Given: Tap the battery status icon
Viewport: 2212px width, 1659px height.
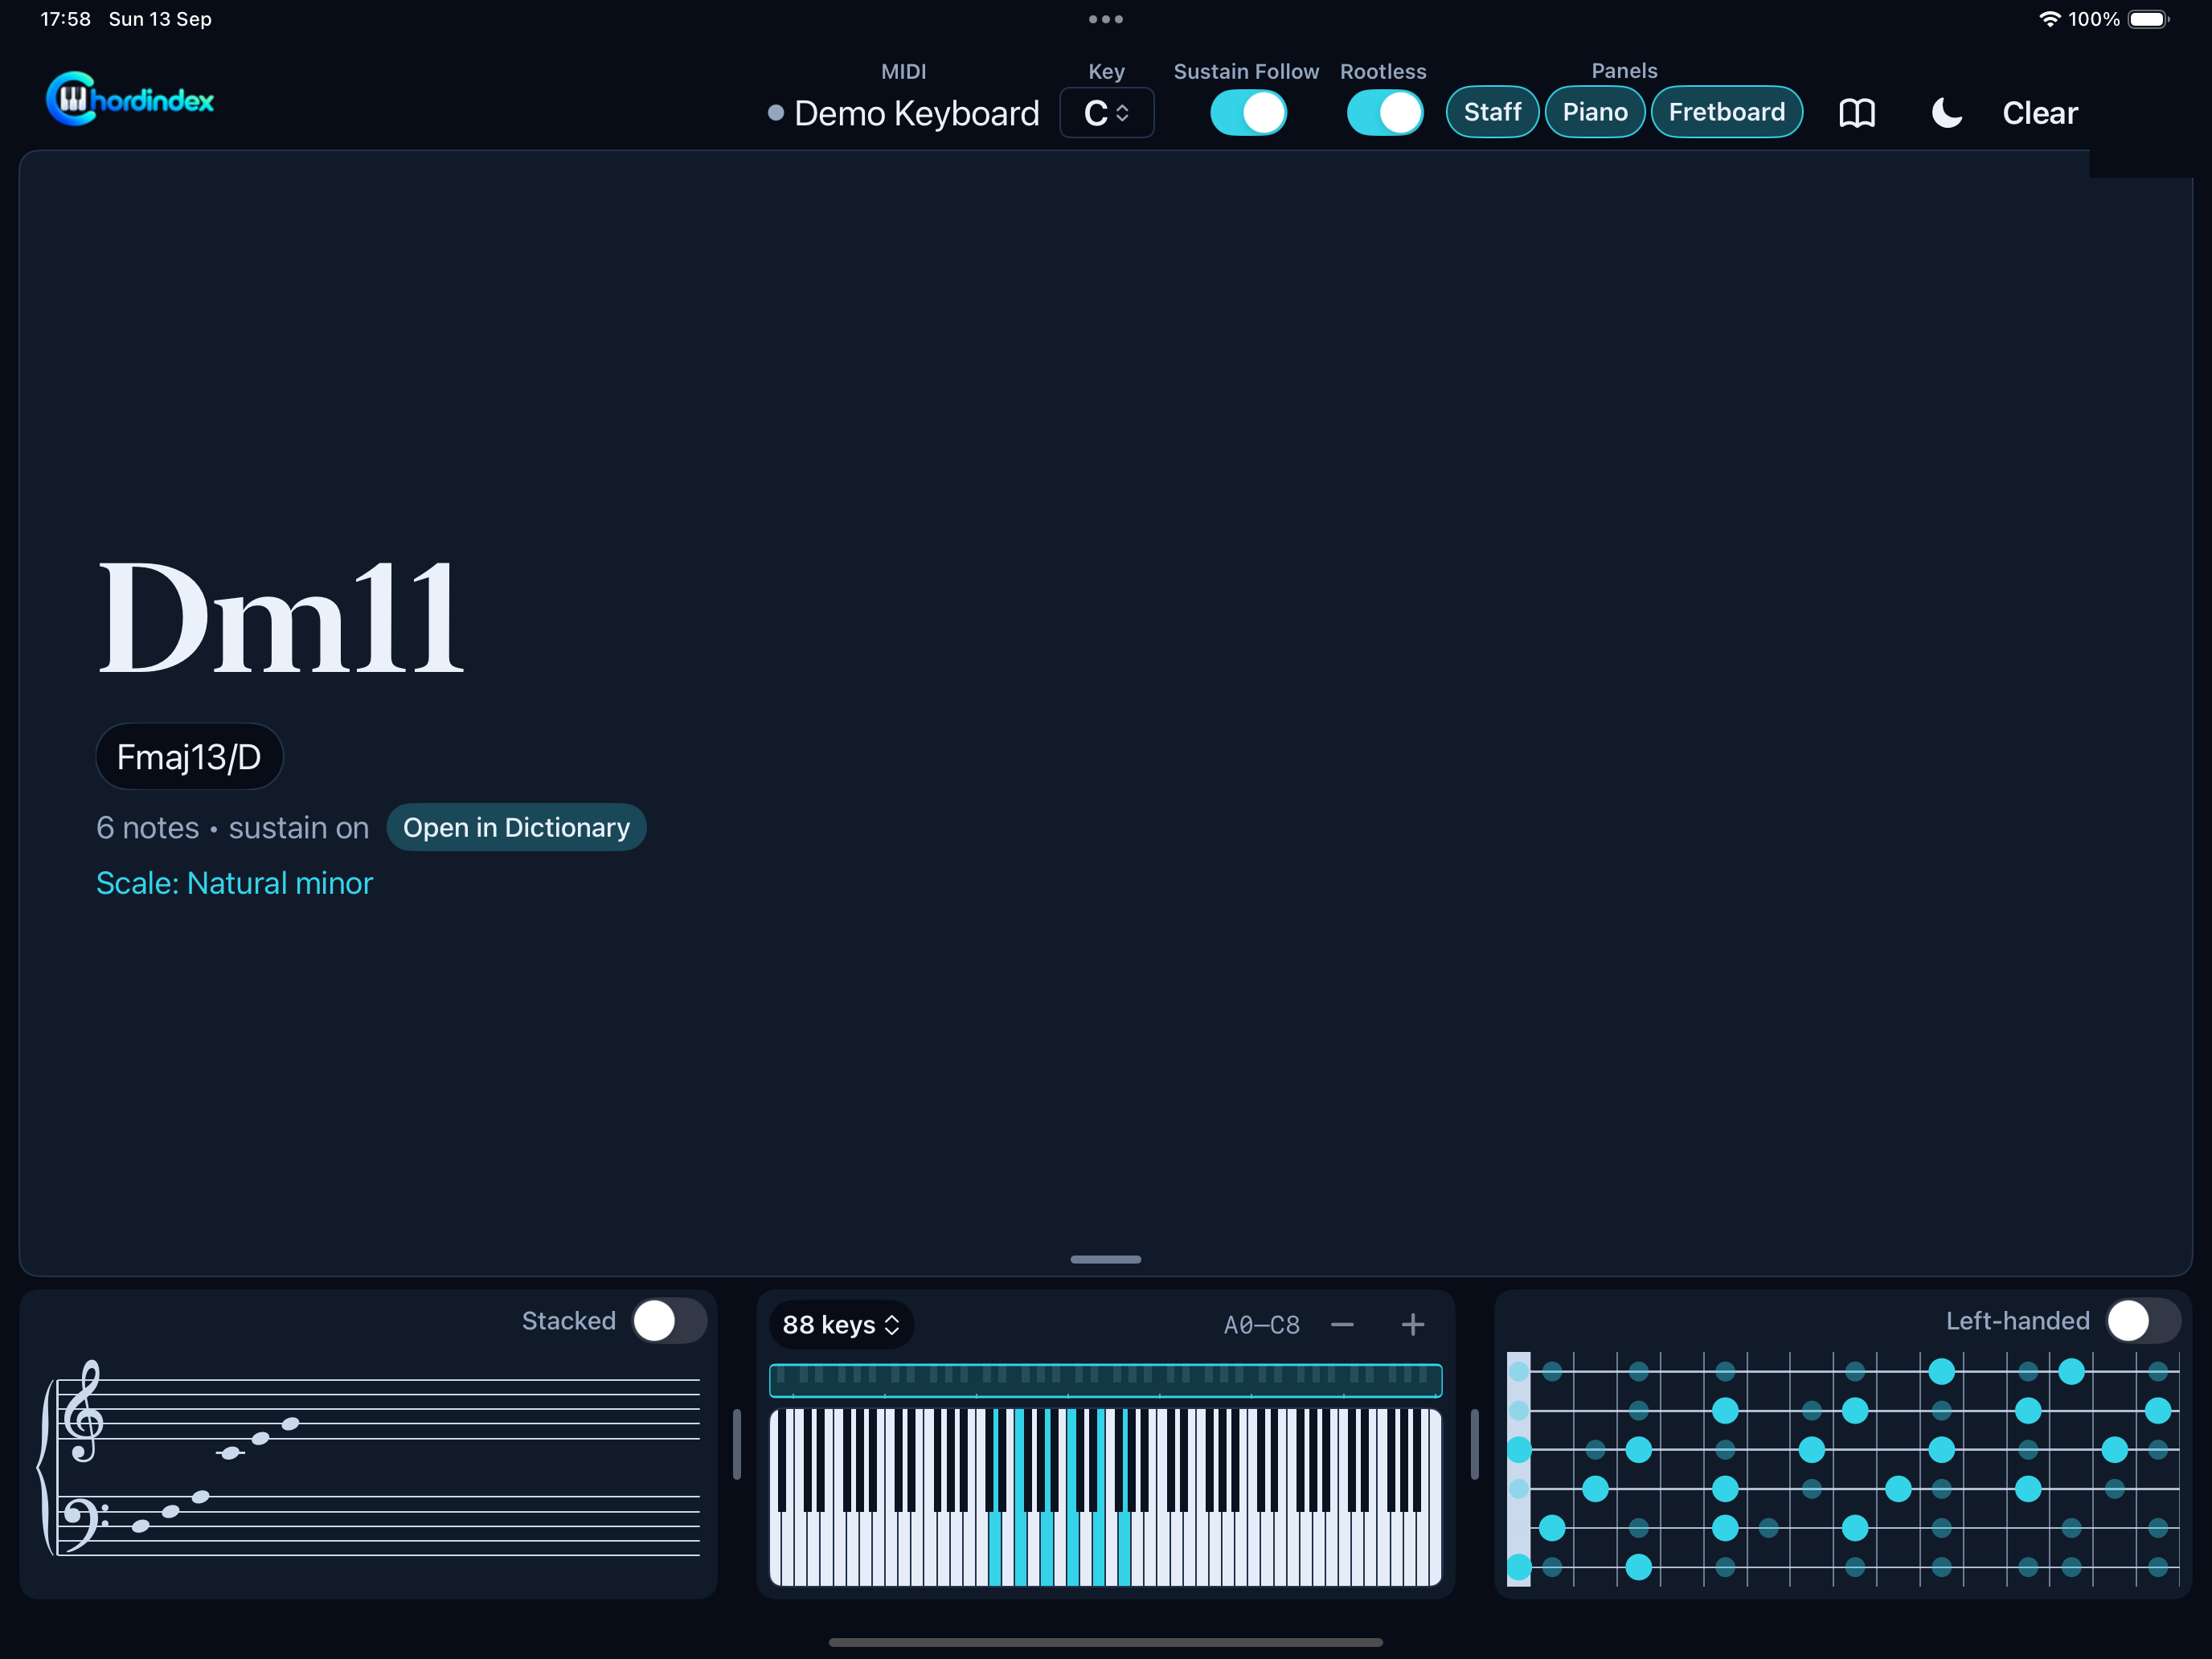Looking at the screenshot, I should [x=2148, y=19].
